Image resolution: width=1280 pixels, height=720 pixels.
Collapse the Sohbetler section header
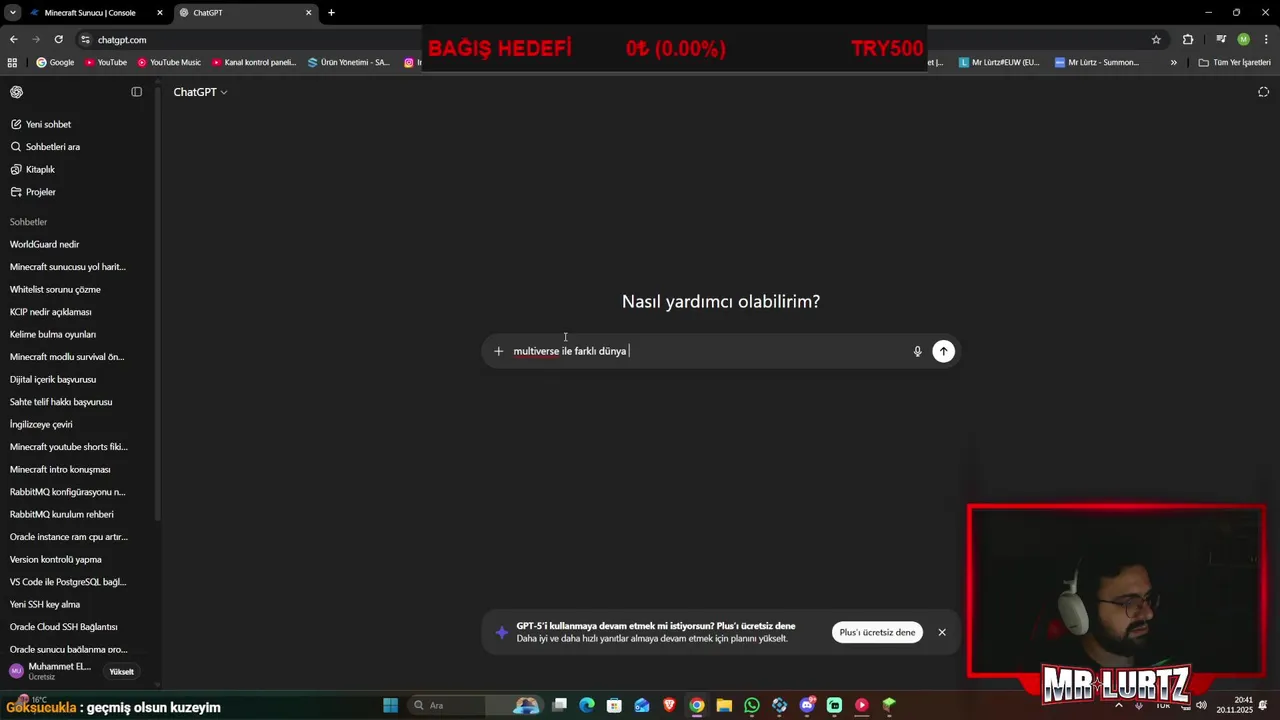29,222
